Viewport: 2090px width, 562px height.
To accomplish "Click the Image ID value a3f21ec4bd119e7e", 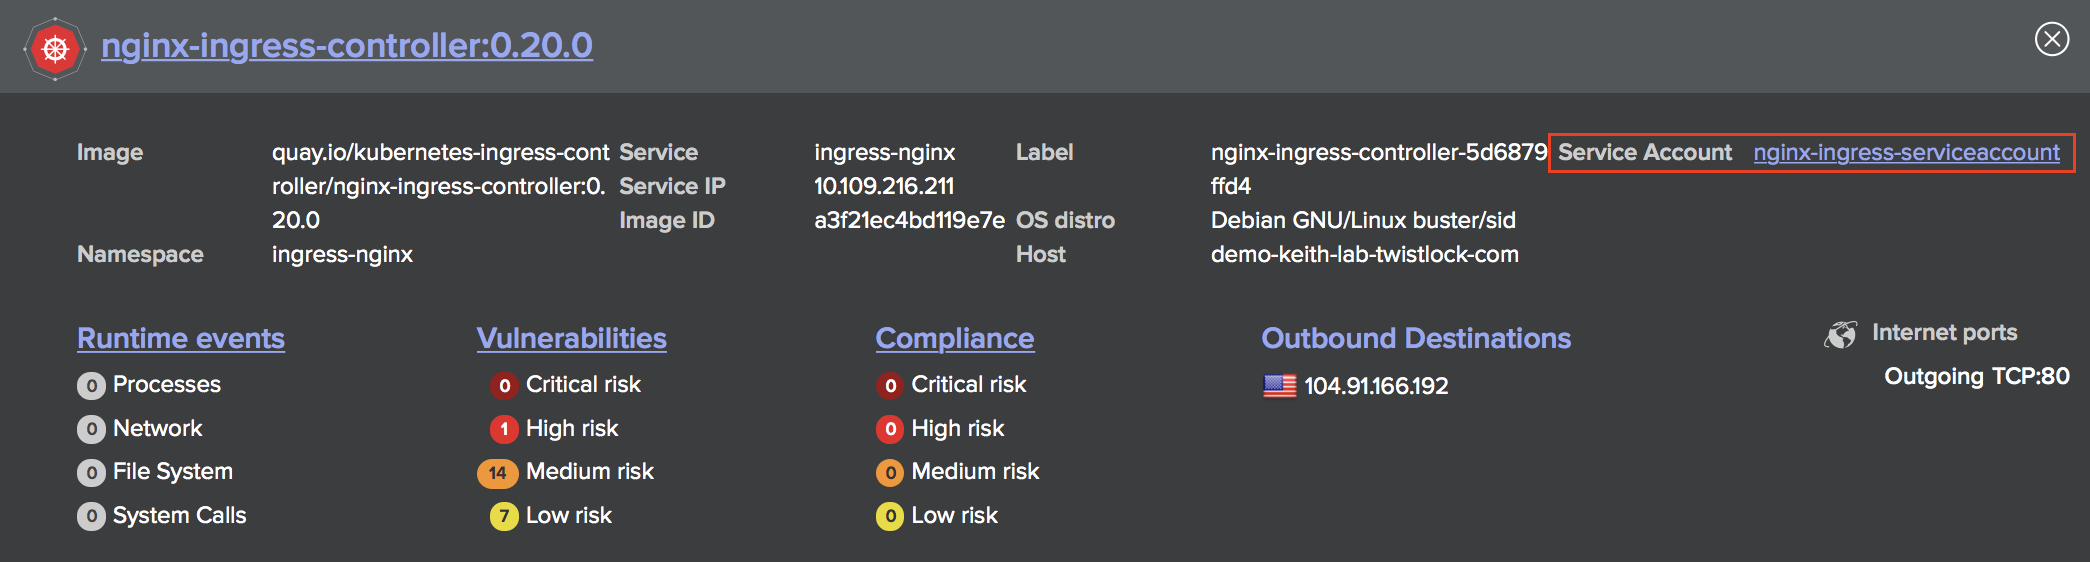I will coord(909,220).
